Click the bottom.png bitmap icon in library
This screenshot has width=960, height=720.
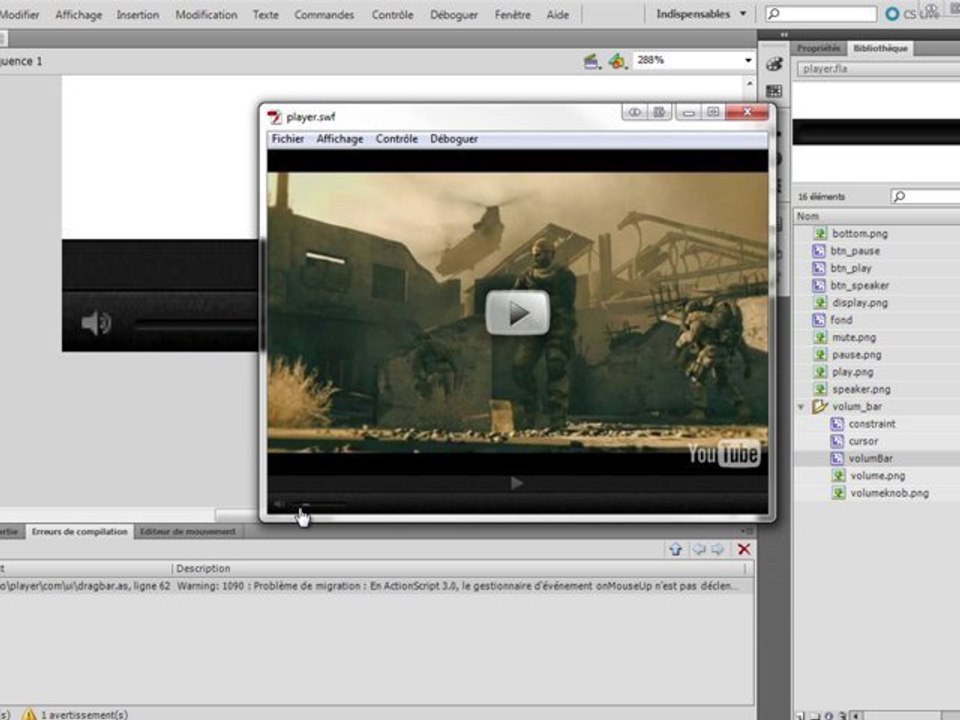[x=820, y=233]
